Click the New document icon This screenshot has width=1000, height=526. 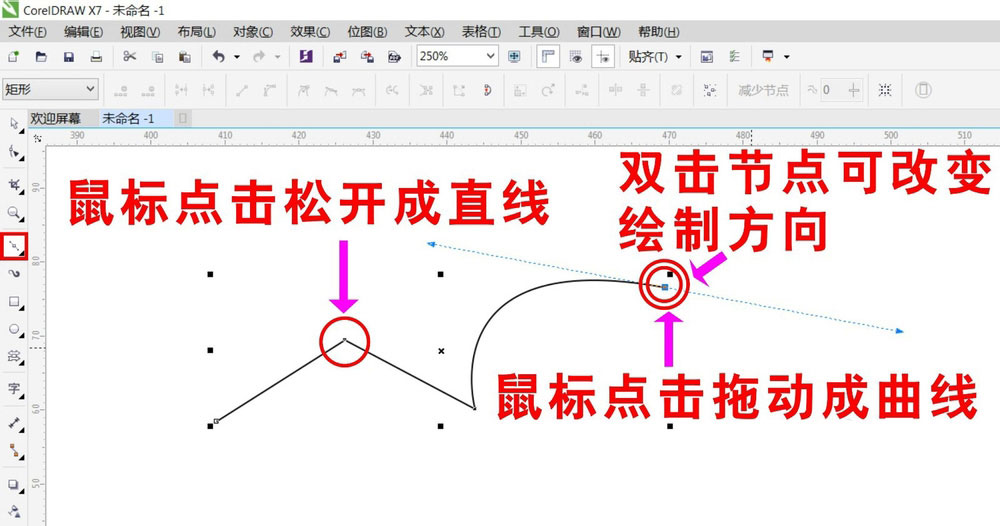point(13,57)
